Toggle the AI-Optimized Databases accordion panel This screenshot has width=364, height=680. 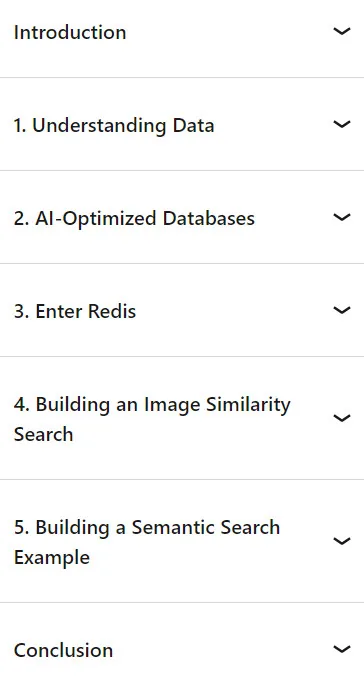tap(182, 217)
